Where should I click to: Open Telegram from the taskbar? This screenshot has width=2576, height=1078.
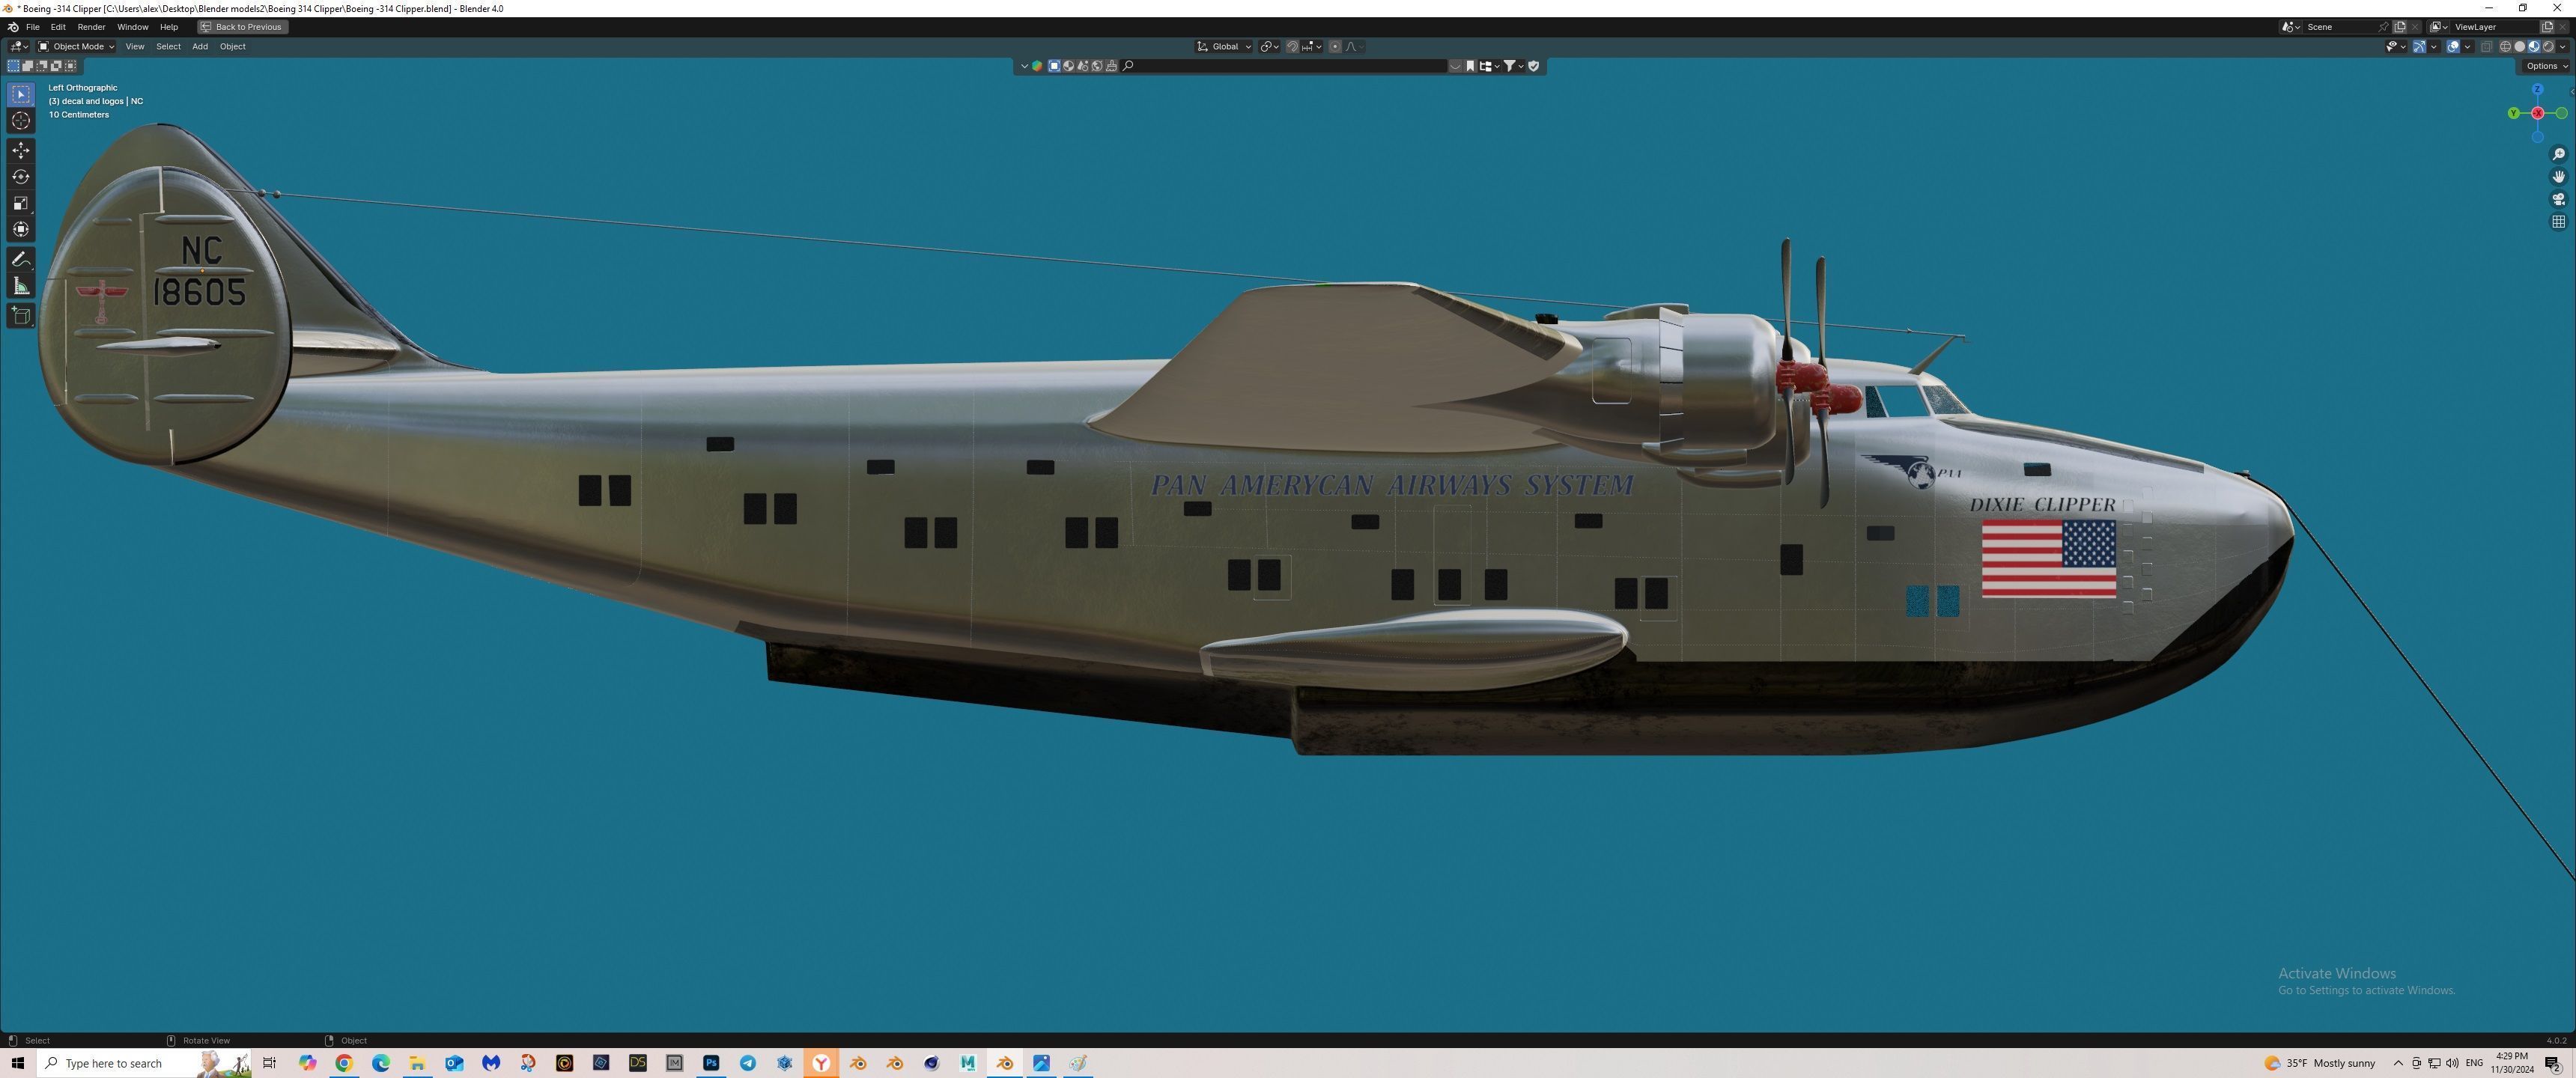[x=748, y=1063]
